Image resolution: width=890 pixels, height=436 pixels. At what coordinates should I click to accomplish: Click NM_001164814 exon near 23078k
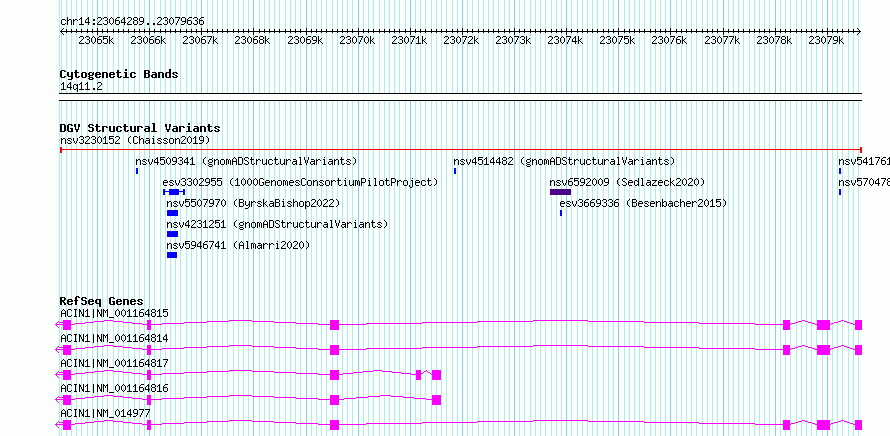coord(787,350)
